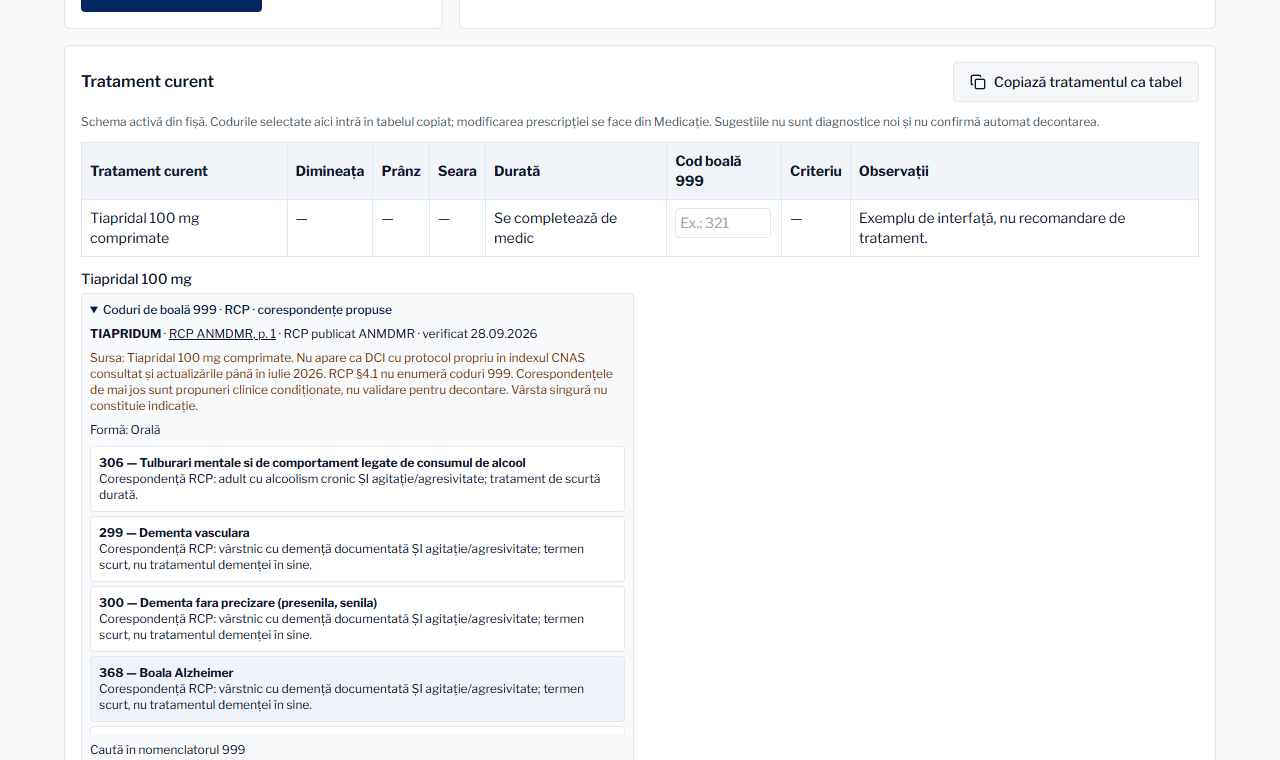This screenshot has width=1280, height=760.
Task: Click the copy icon beside Copiază tratamentul
Action: pyautogui.click(x=978, y=82)
